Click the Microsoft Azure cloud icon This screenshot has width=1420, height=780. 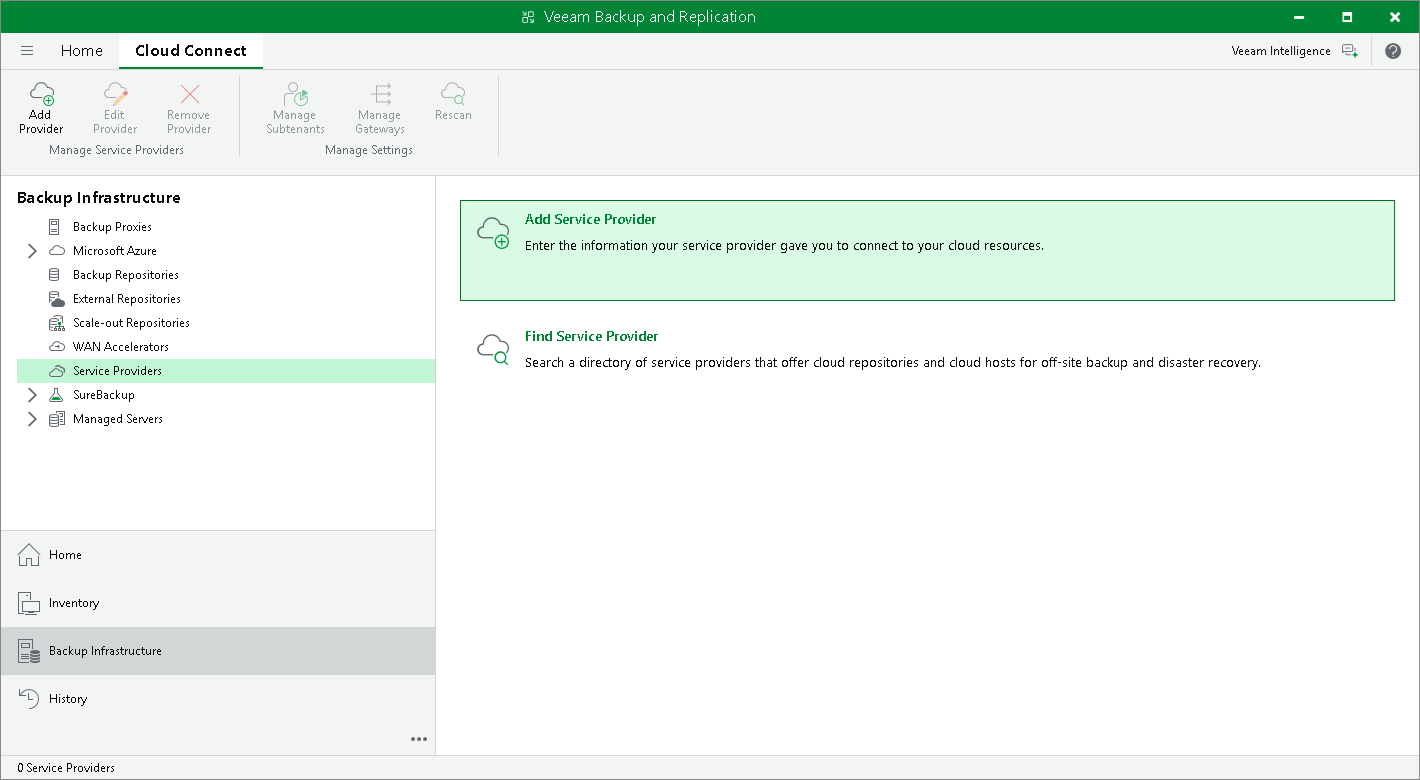click(x=56, y=251)
